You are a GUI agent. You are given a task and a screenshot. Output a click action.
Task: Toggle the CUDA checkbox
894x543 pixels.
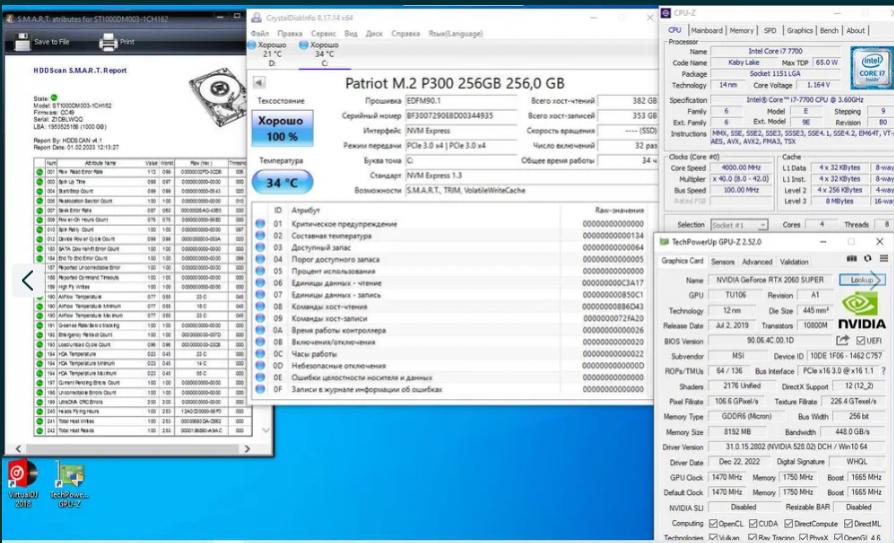pos(753,523)
